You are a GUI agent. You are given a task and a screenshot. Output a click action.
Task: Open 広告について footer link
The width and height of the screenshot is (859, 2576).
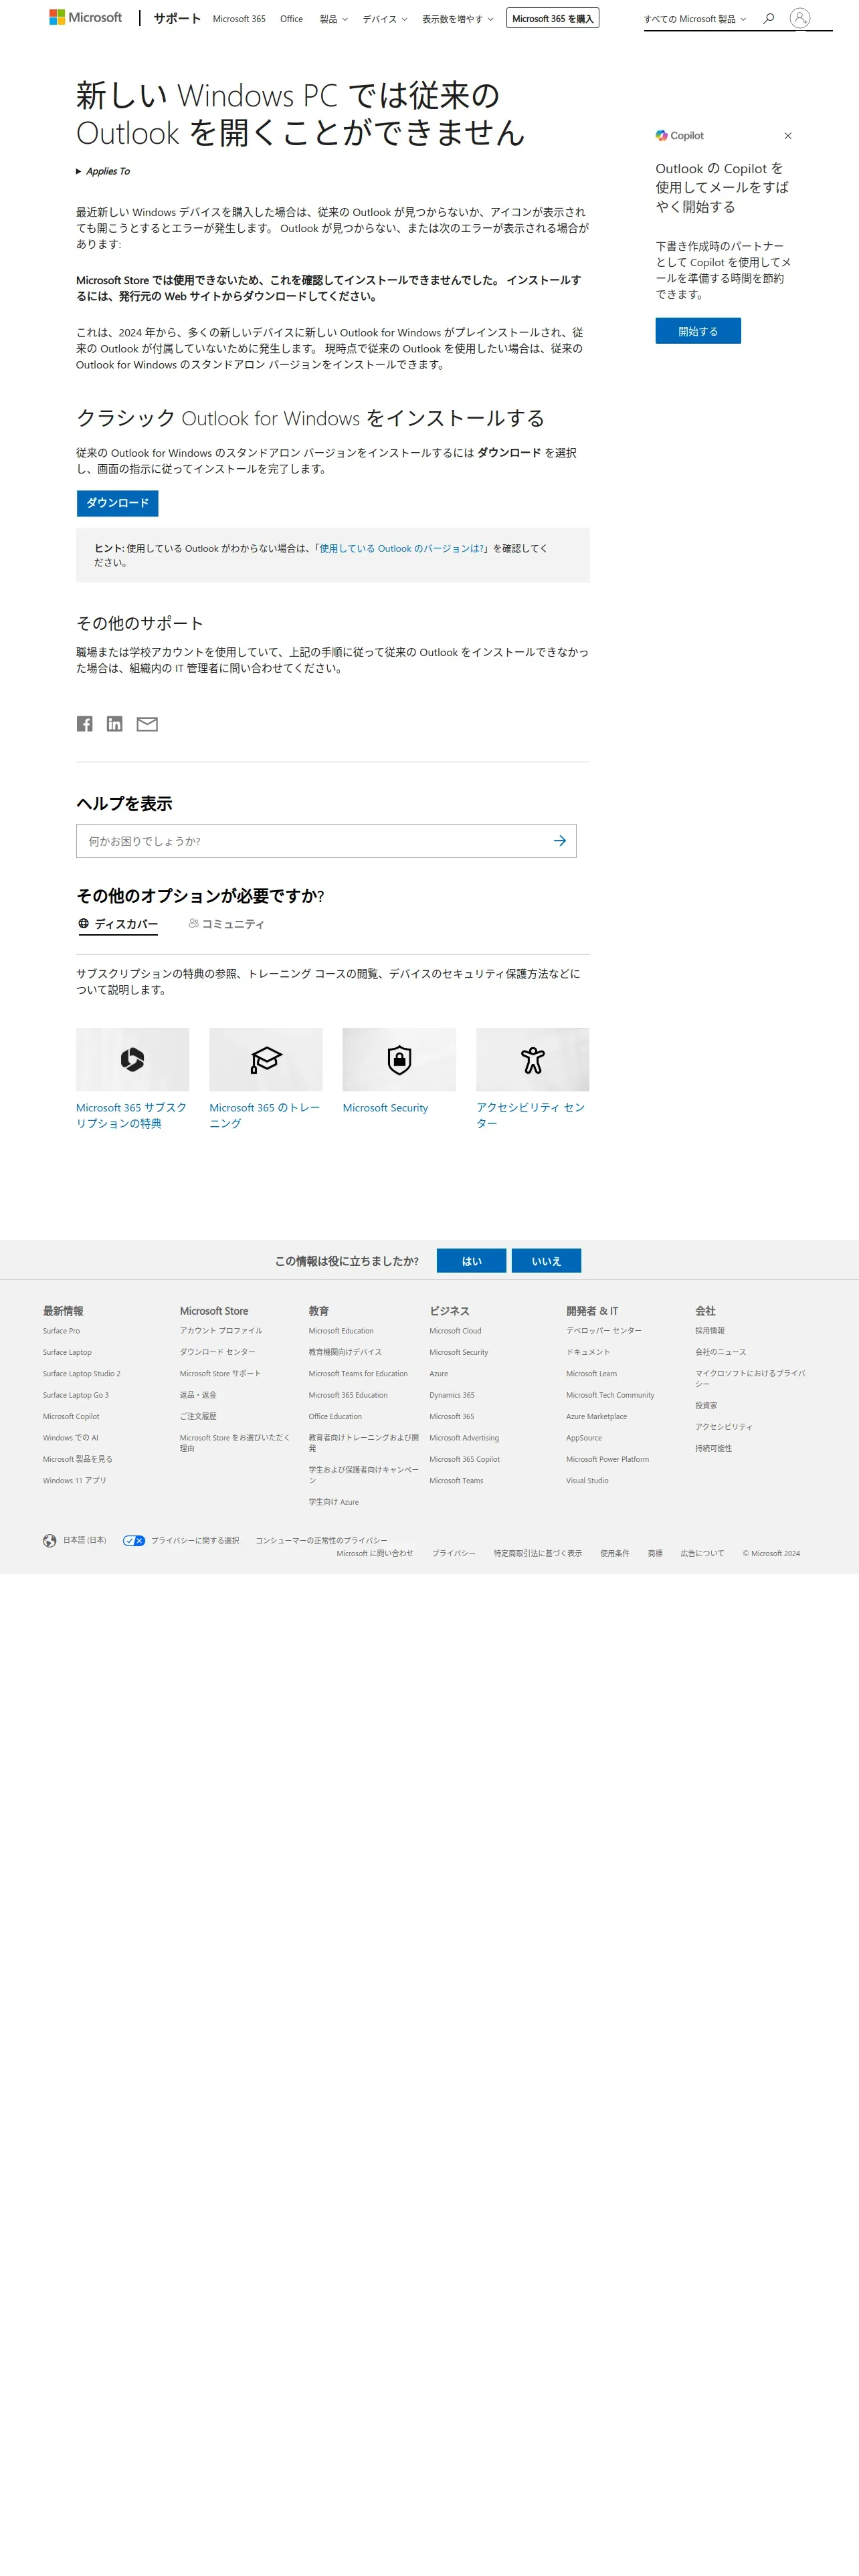[x=702, y=1553]
